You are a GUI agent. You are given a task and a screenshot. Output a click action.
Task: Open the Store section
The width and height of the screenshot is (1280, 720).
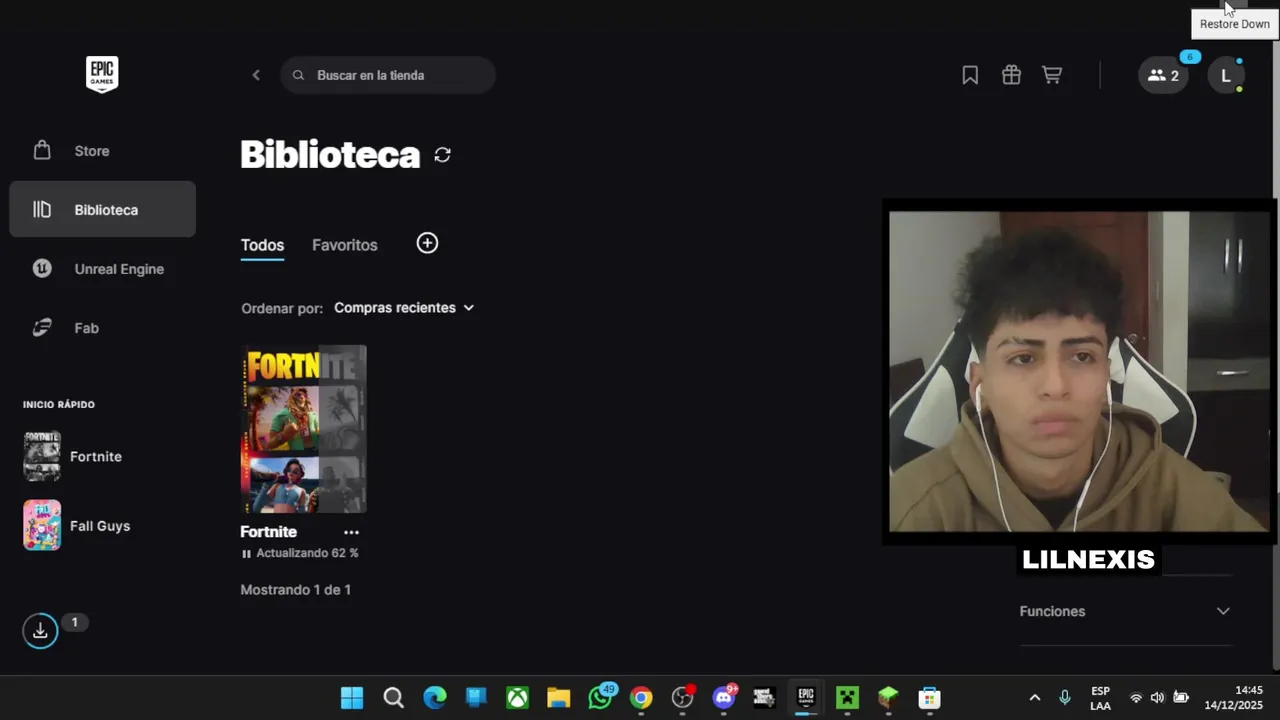(102, 151)
